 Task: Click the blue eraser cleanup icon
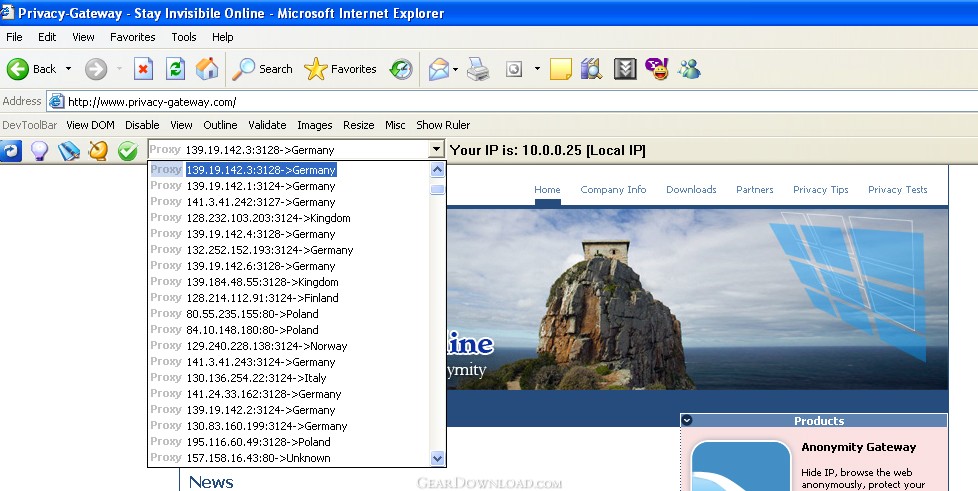69,150
